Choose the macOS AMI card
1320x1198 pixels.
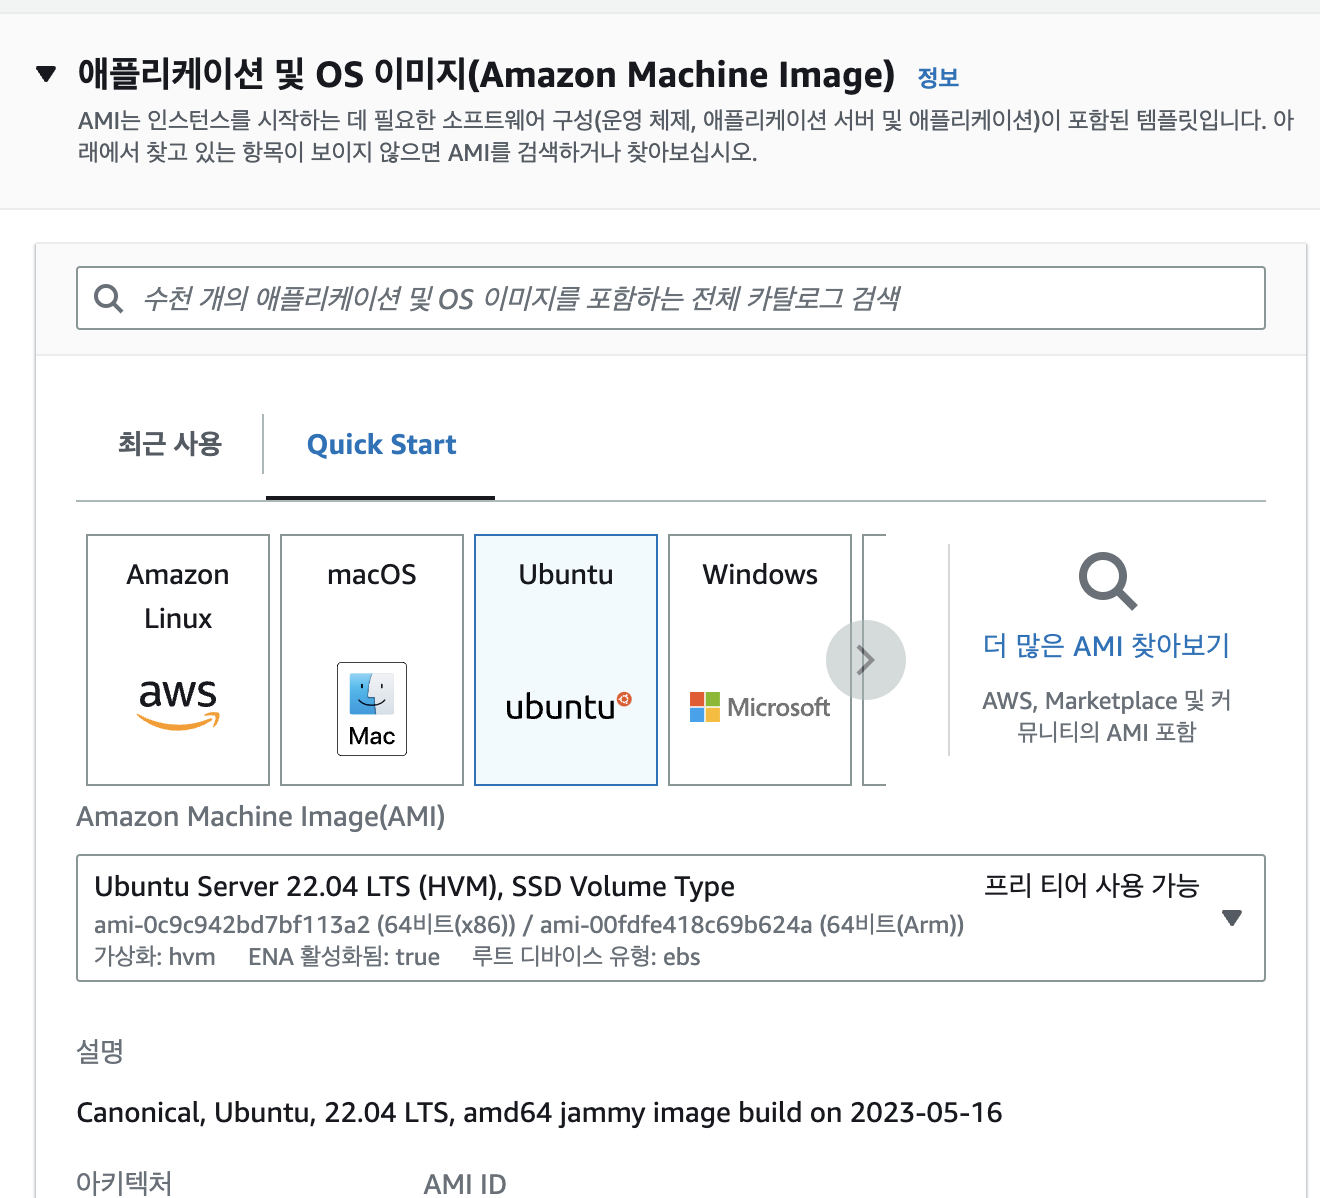[372, 660]
